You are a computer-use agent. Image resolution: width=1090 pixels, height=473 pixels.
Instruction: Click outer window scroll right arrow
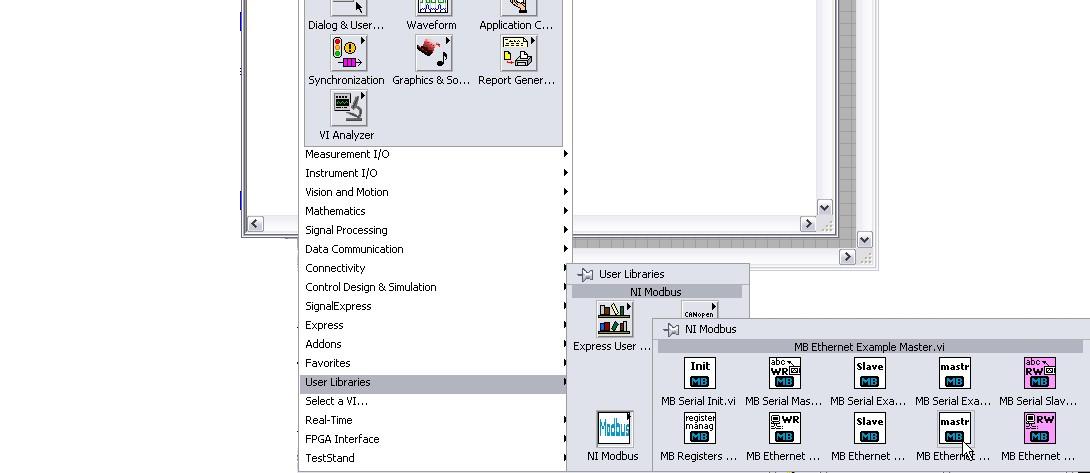847,257
